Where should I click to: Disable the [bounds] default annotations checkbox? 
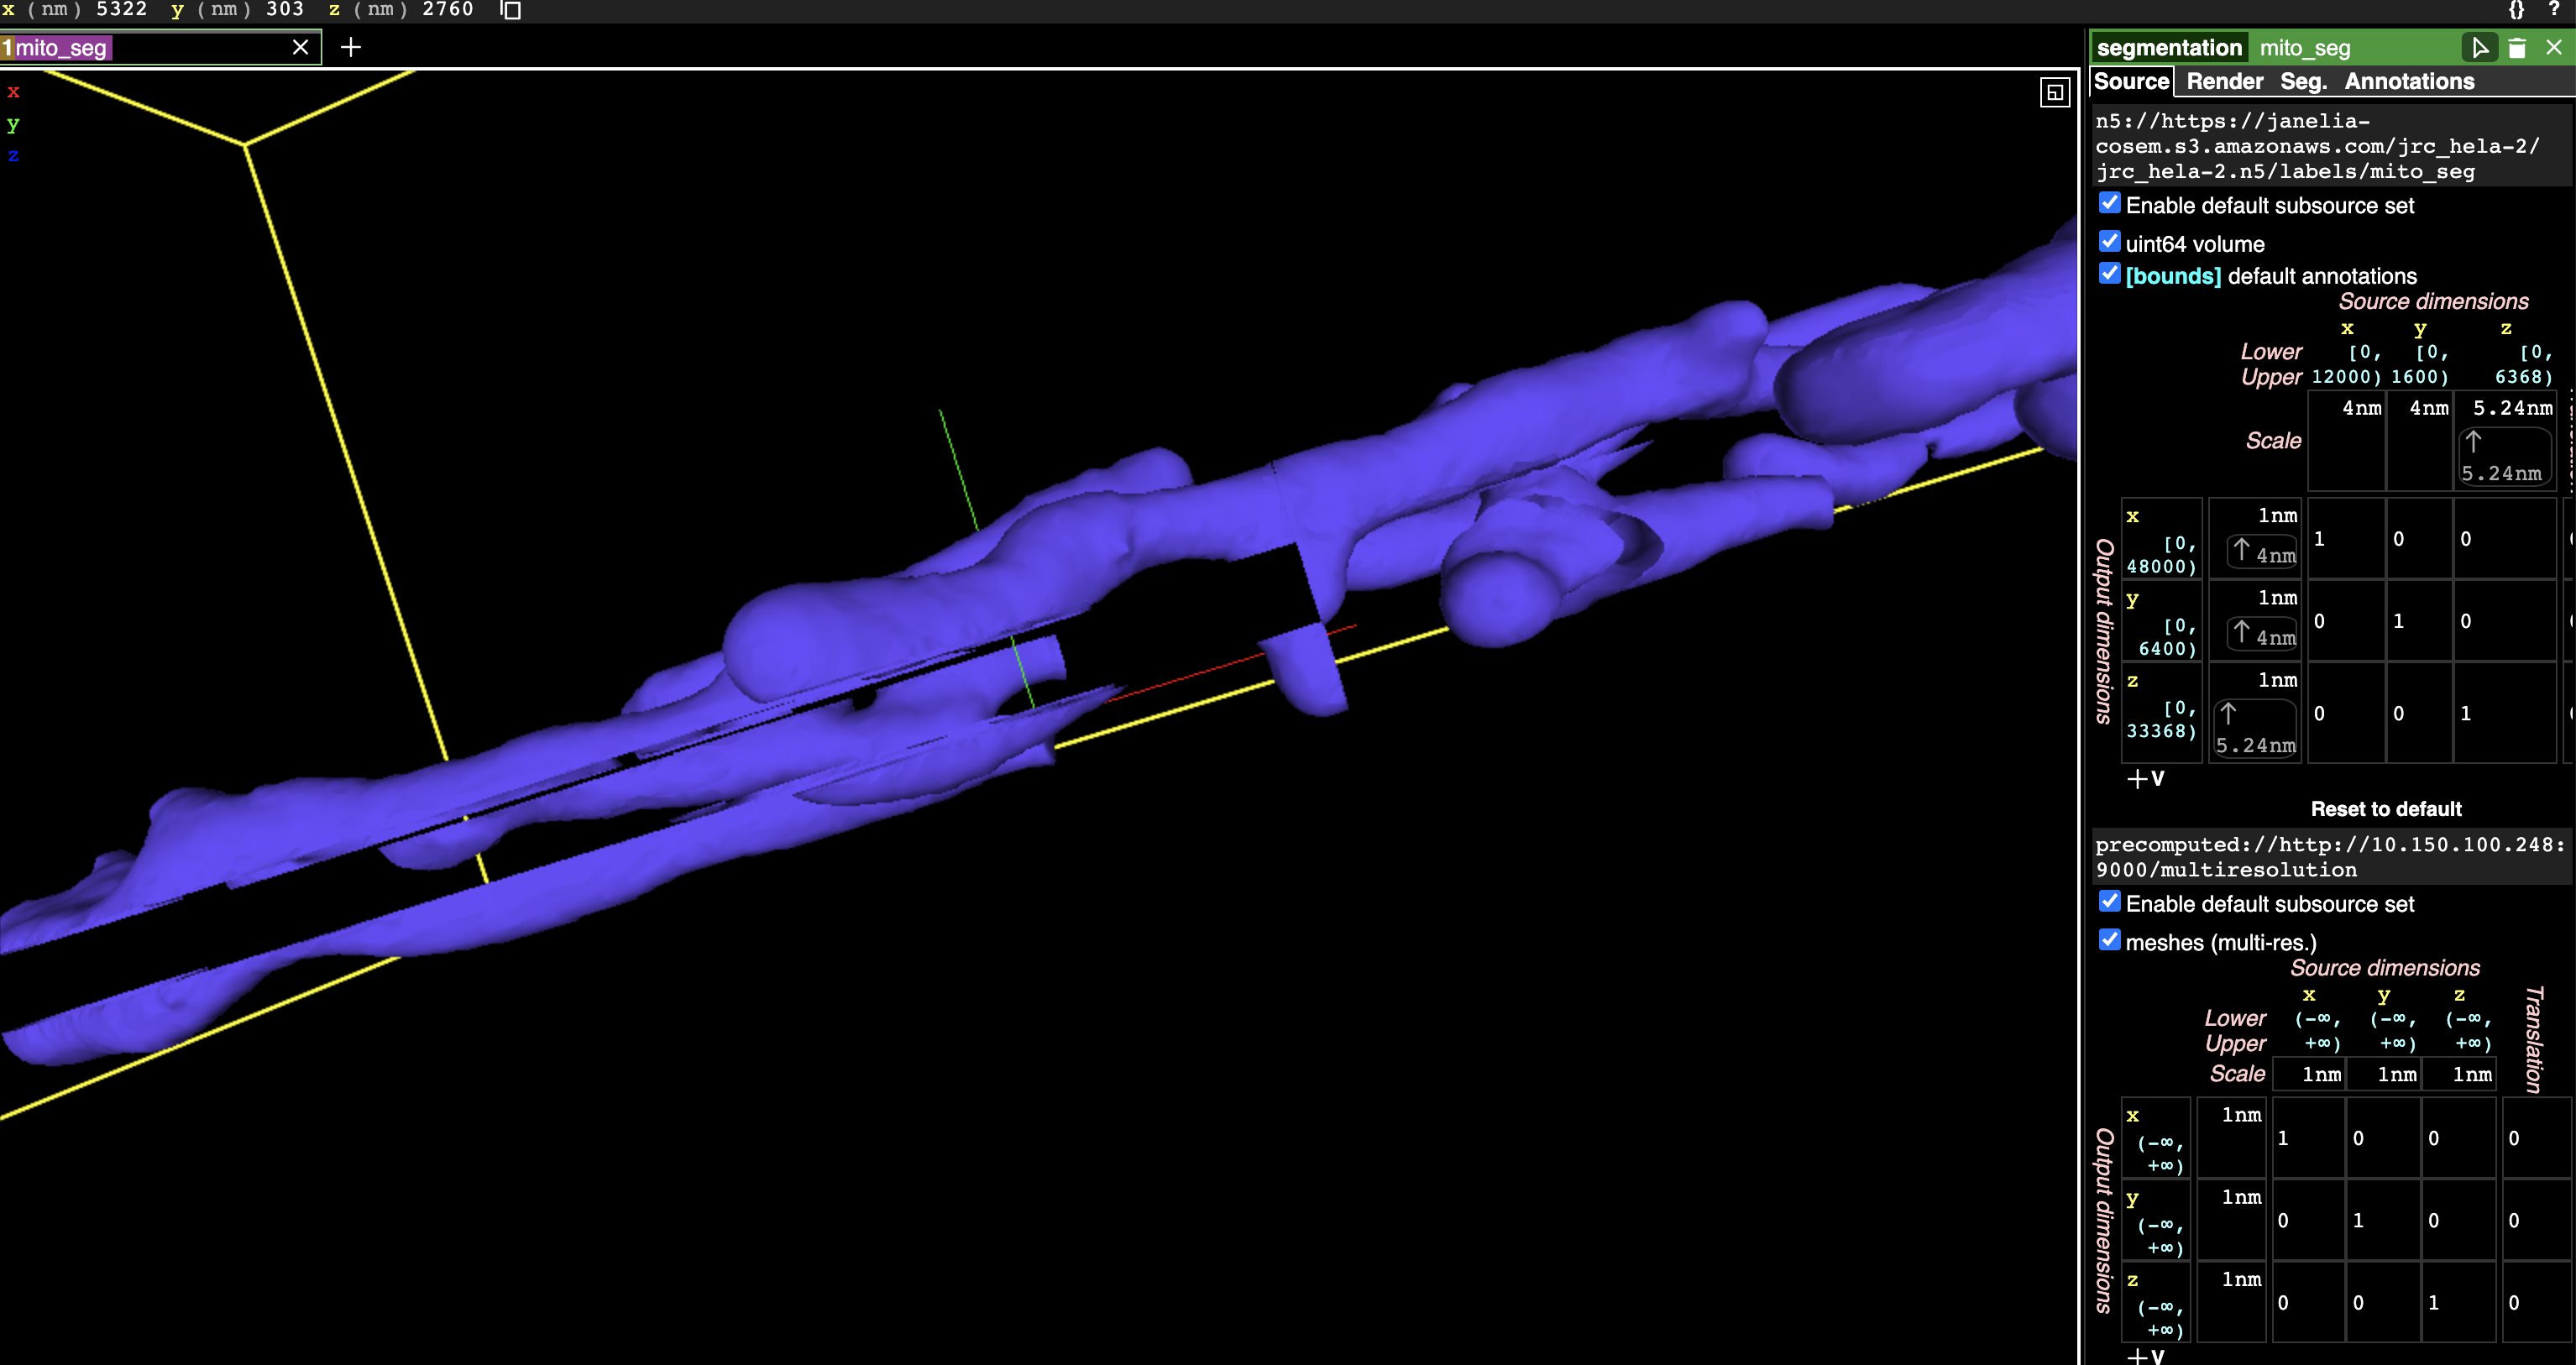tap(2110, 274)
